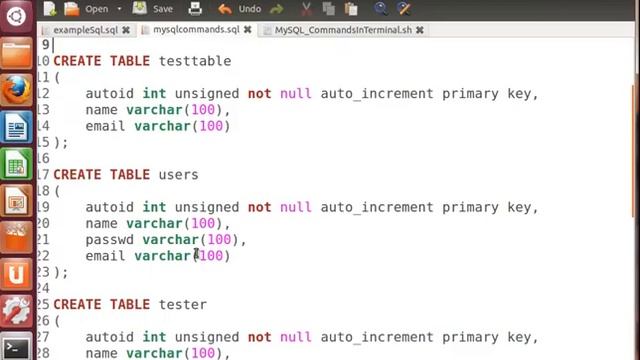The height and width of the screenshot is (360, 640).
Task: Open Terminal from the dock
Action: point(16,347)
